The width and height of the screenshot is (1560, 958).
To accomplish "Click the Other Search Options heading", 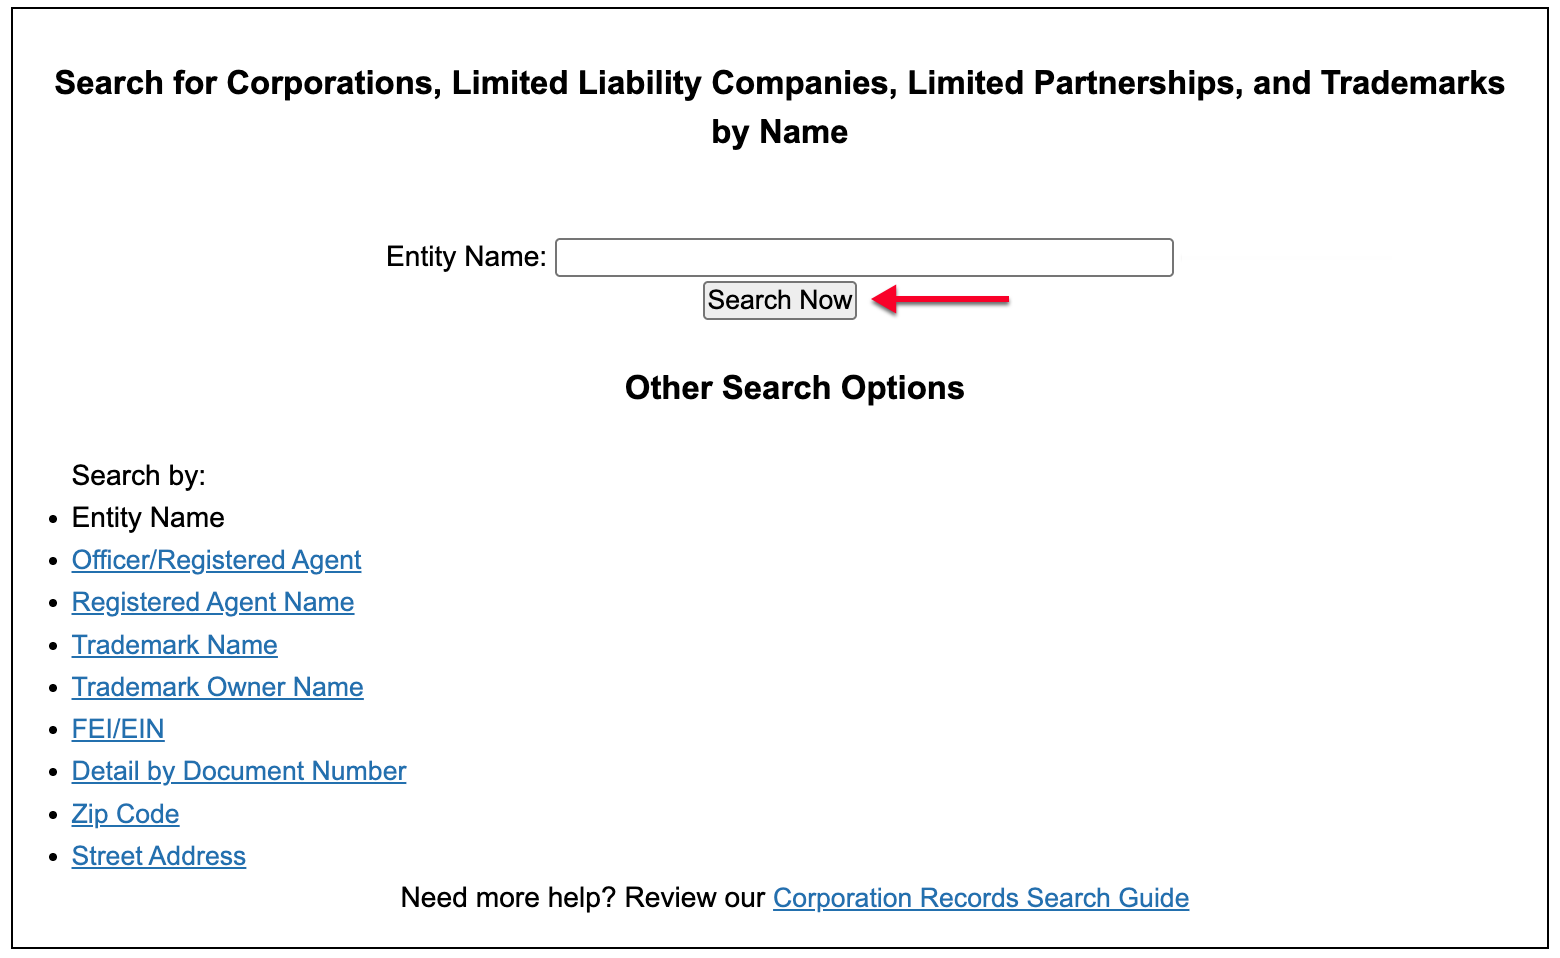I will pyautogui.click(x=795, y=388).
